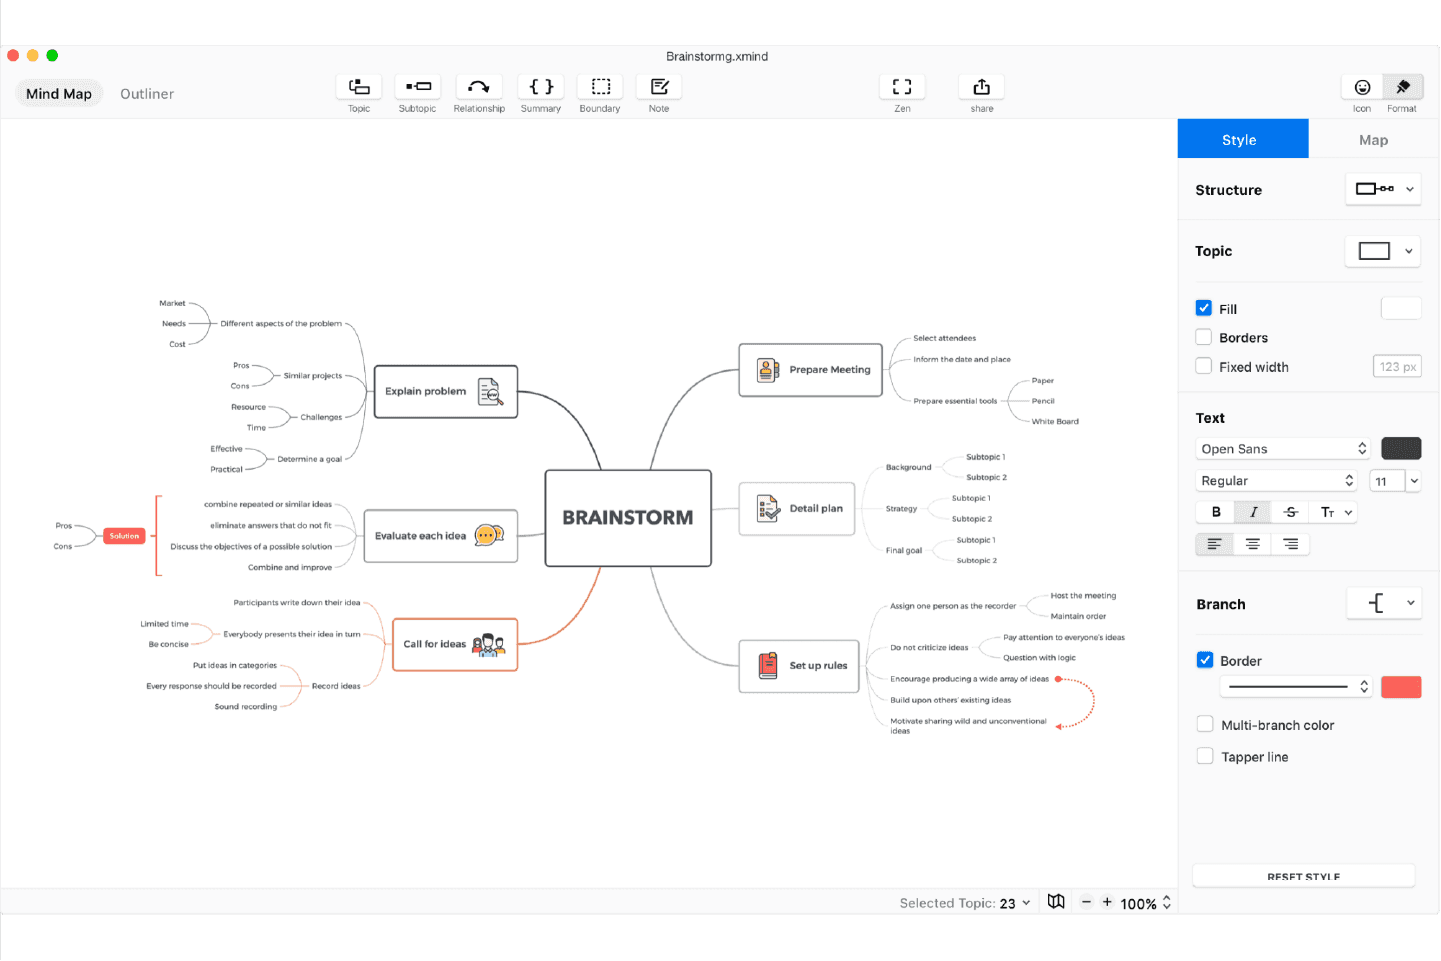Image resolution: width=1441 pixels, height=961 pixels.
Task: Open the Note editor icon
Action: pyautogui.click(x=659, y=87)
